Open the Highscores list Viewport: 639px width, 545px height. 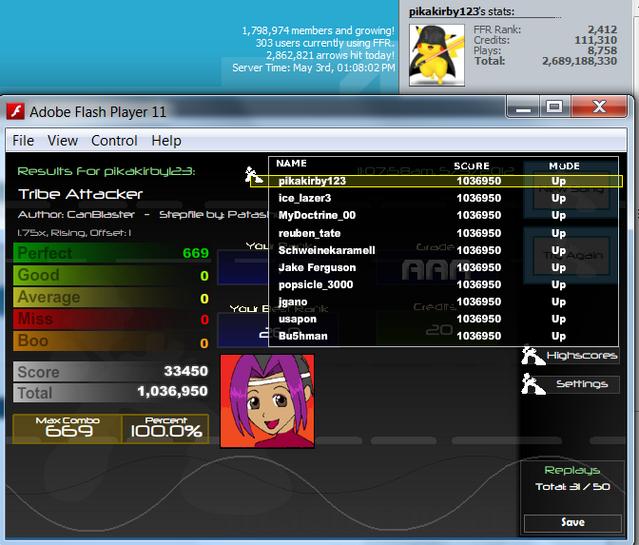coord(582,355)
